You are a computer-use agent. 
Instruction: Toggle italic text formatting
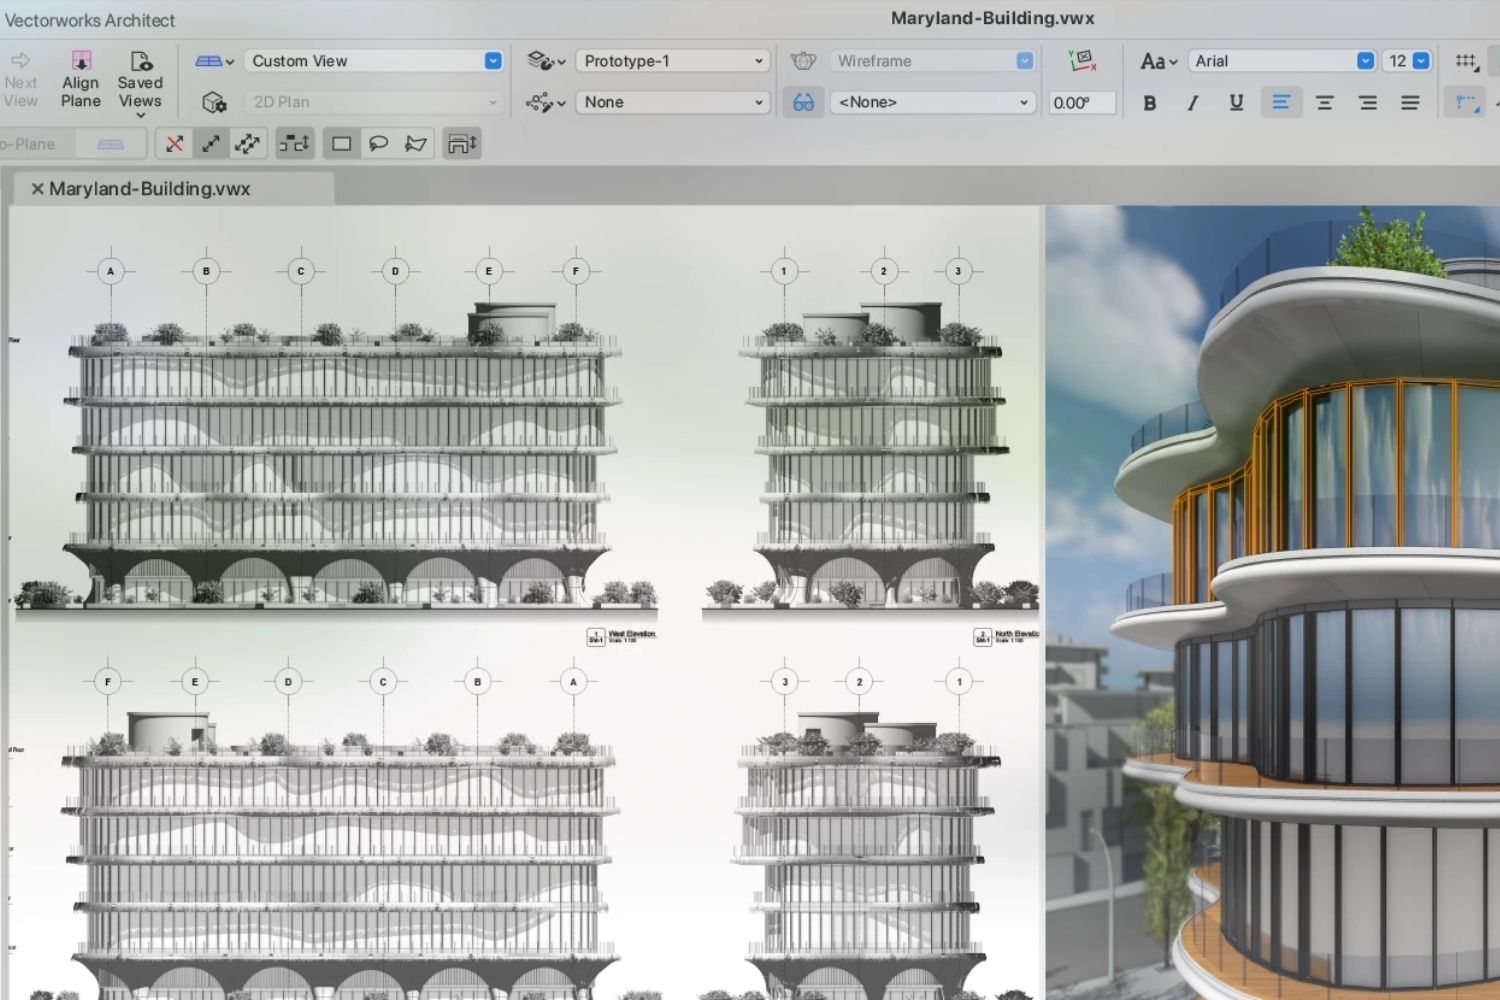1192,102
